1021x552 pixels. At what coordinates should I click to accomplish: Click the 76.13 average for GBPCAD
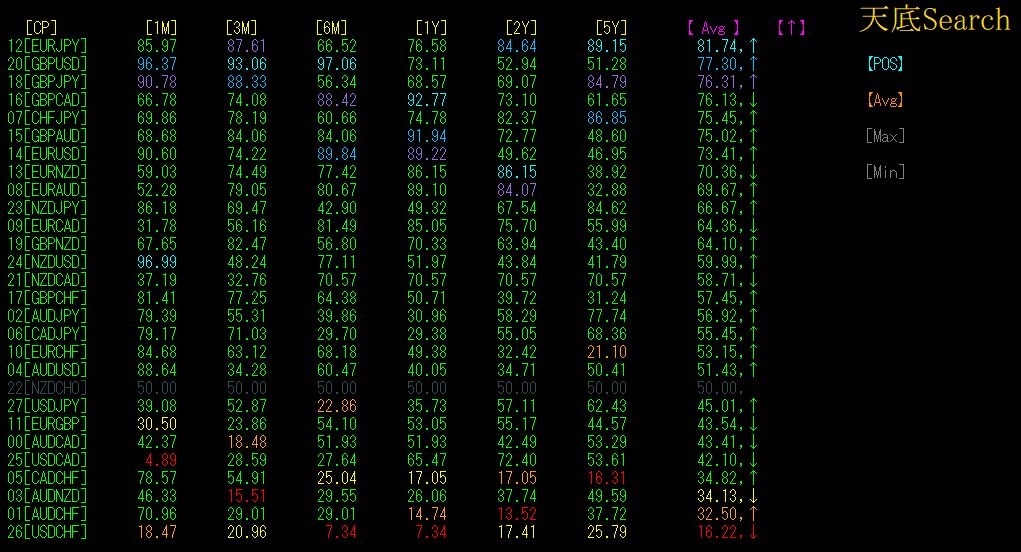[717, 100]
